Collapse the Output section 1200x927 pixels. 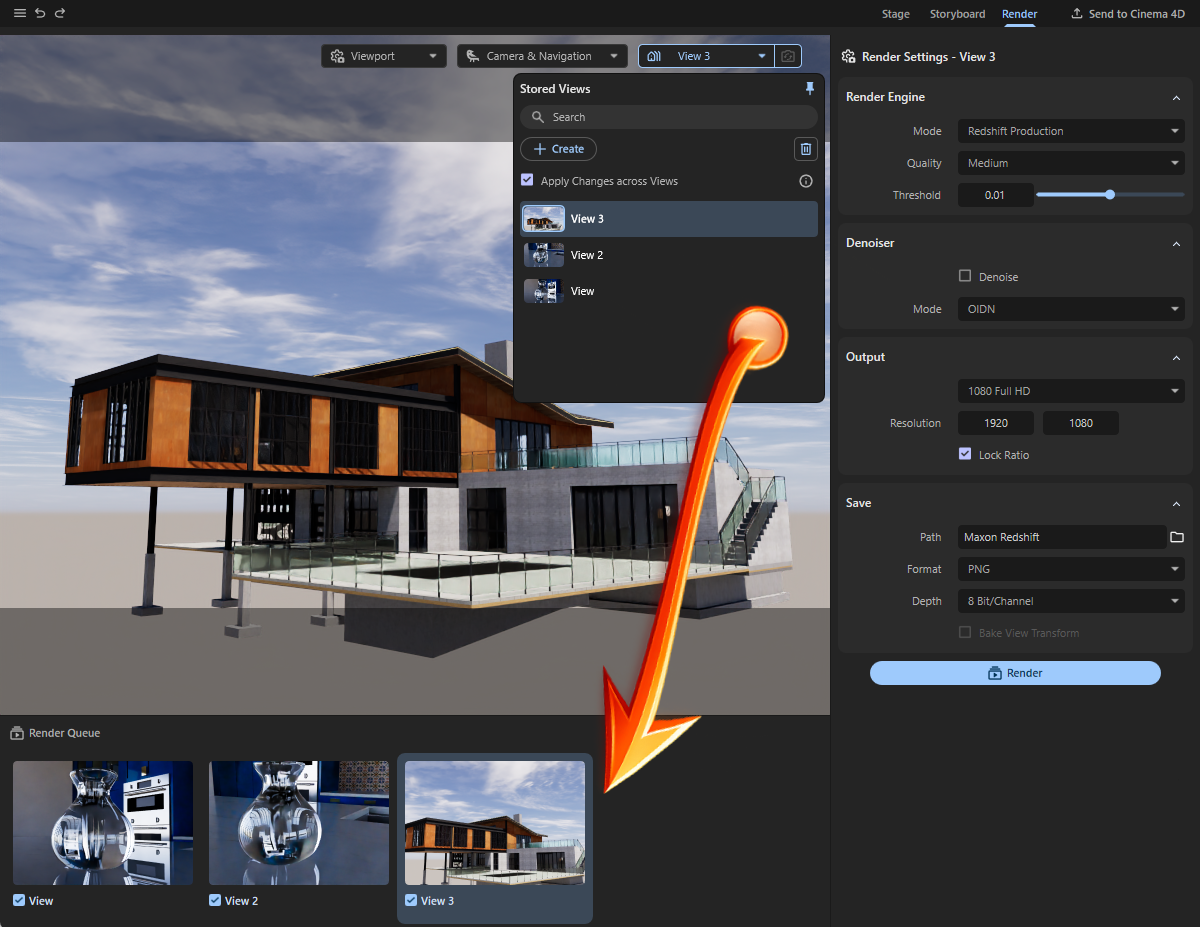[1176, 357]
